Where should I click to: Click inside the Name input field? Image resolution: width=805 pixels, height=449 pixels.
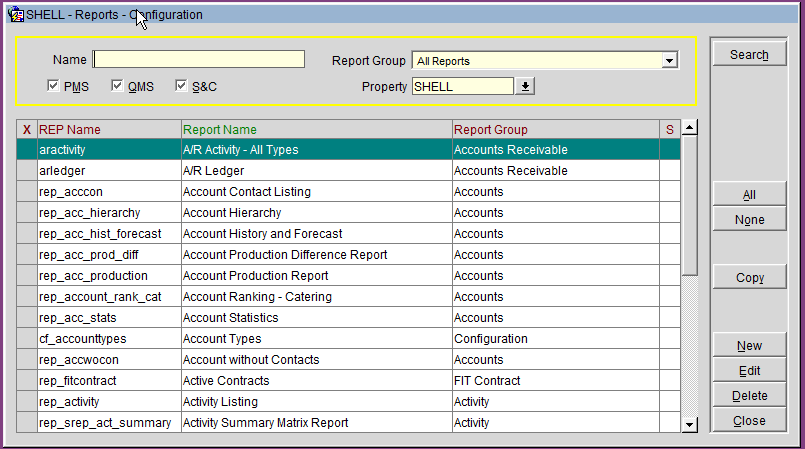pyautogui.click(x=198, y=60)
